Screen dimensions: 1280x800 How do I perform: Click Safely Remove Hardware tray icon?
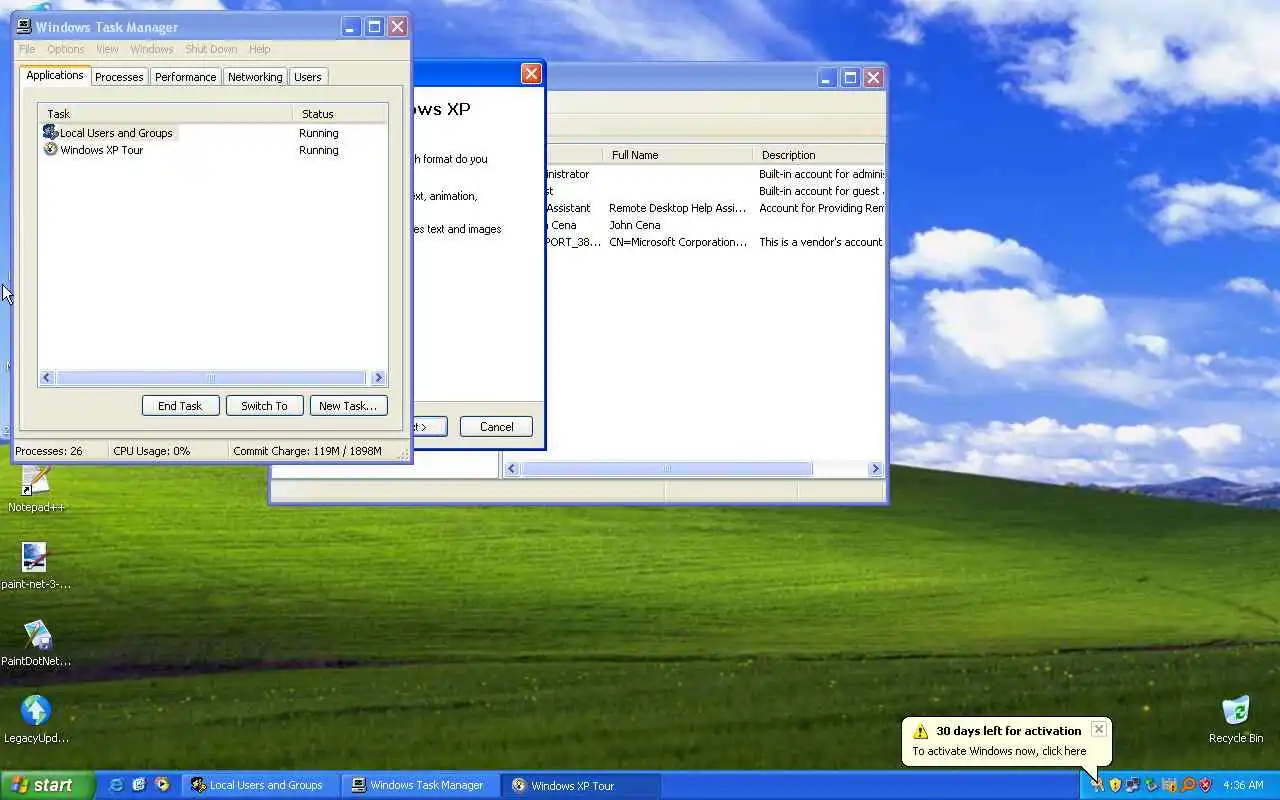click(1151, 785)
